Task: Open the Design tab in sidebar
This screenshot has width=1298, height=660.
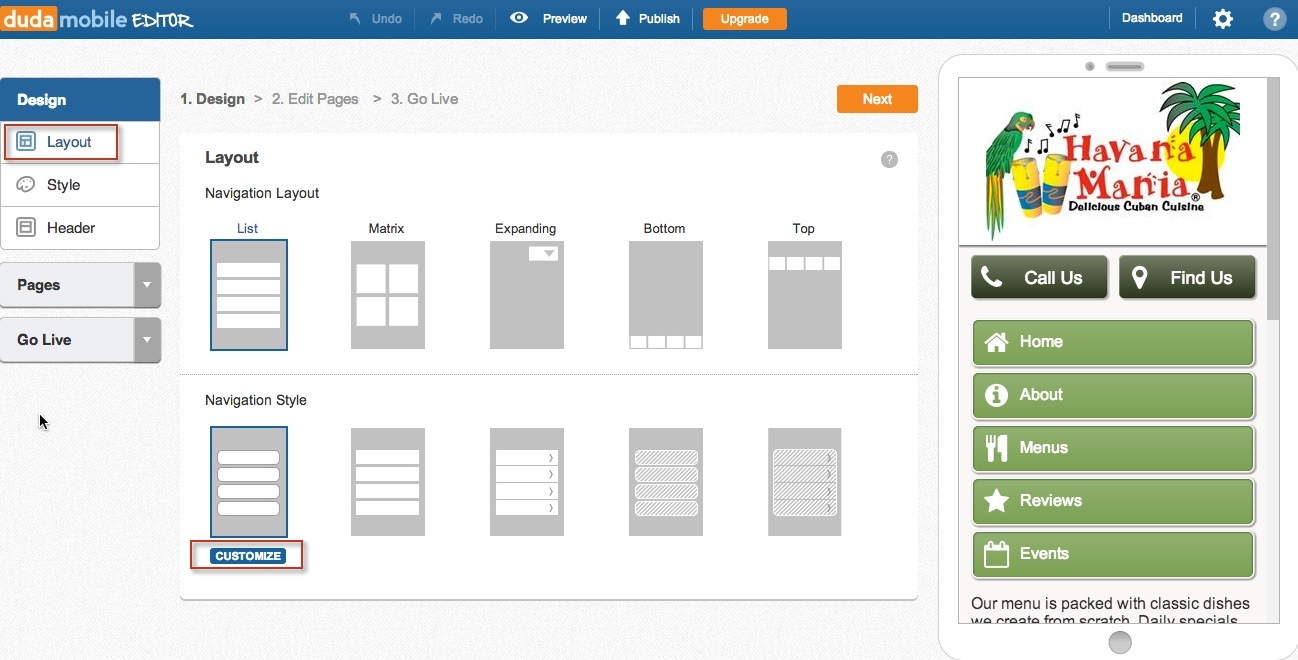Action: (80, 100)
